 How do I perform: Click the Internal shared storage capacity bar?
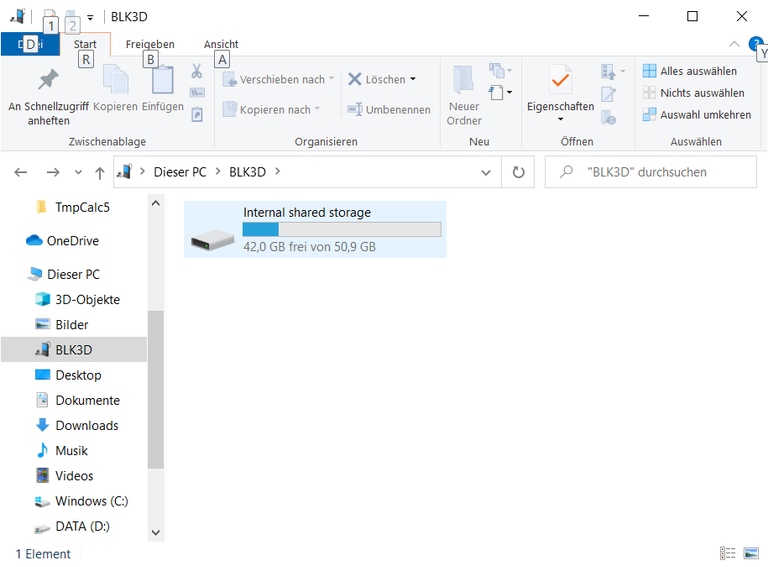pyautogui.click(x=341, y=230)
